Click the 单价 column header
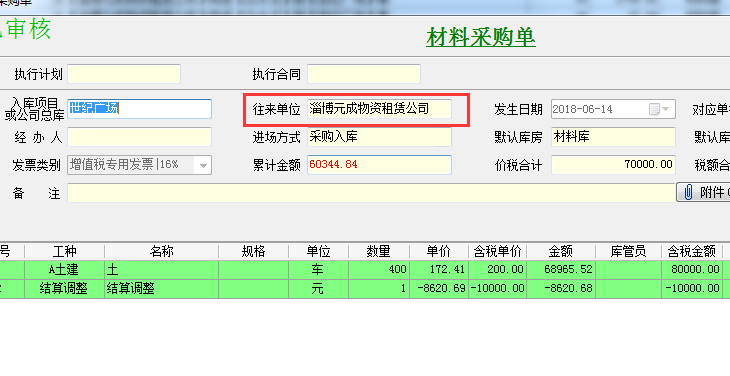Image resolution: width=730 pixels, height=376 pixels. 439,251
